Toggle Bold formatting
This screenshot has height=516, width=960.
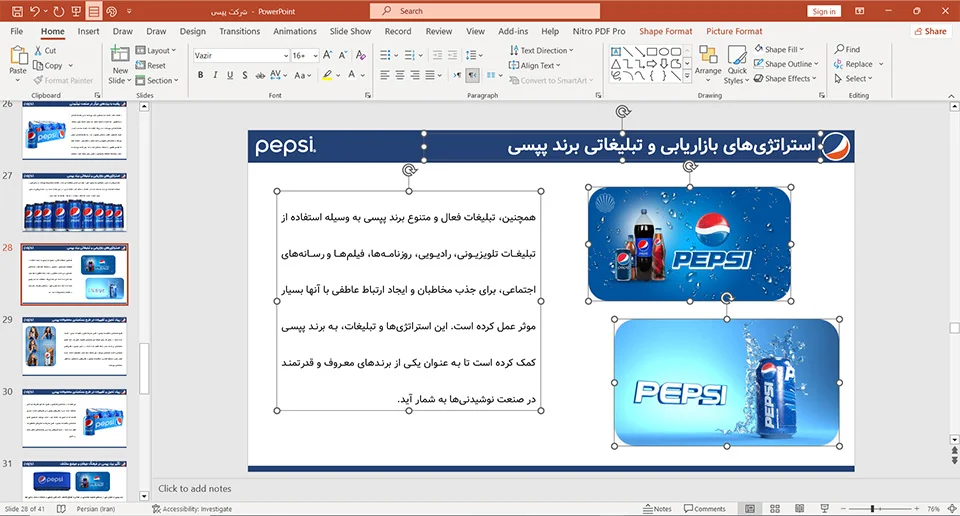[x=200, y=75]
